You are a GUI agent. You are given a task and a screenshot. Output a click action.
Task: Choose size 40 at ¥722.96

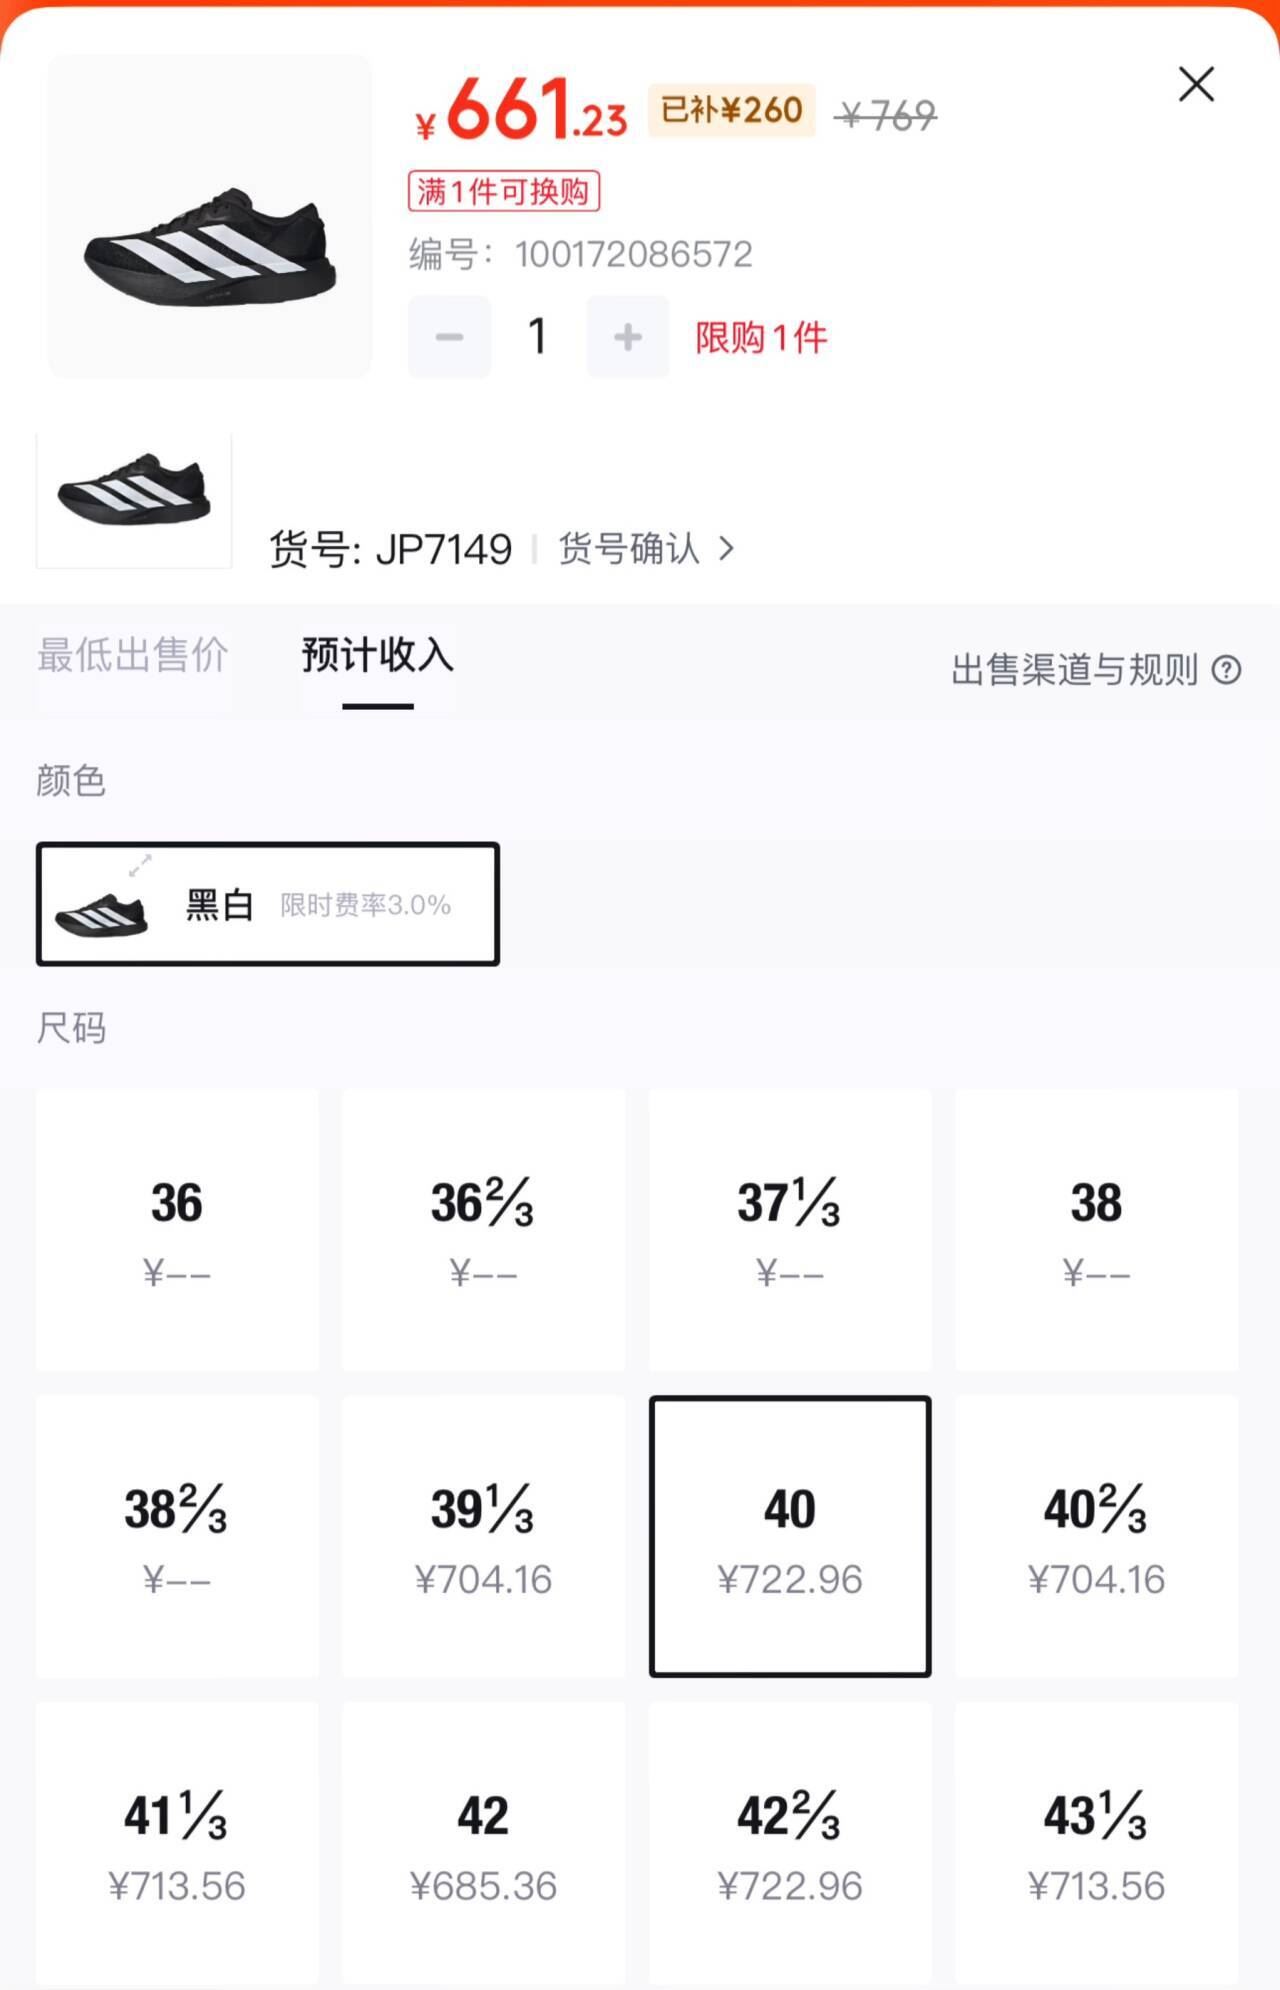click(x=790, y=1536)
